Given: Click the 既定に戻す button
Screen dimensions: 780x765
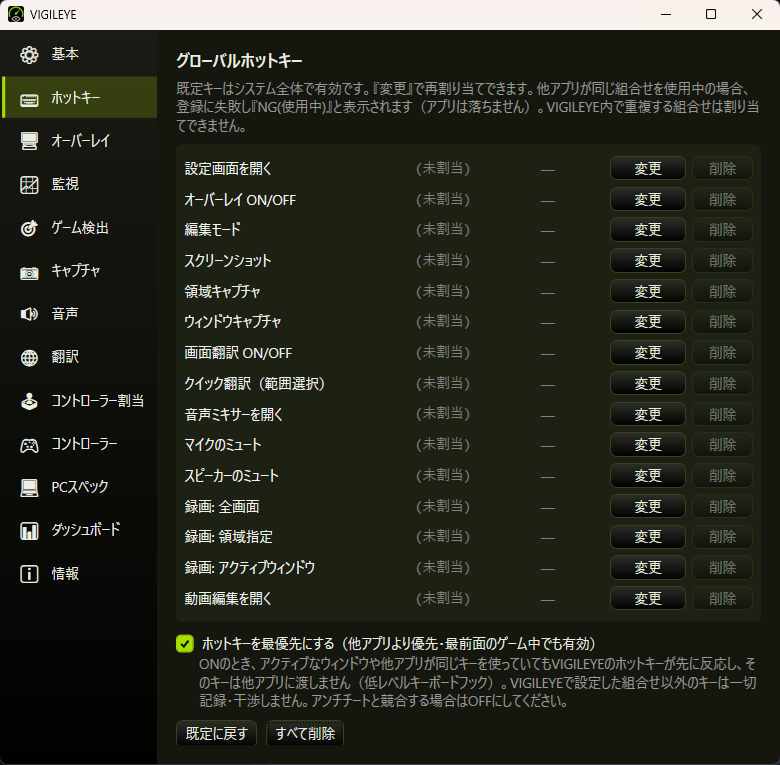Looking at the screenshot, I should pyautogui.click(x=216, y=733).
